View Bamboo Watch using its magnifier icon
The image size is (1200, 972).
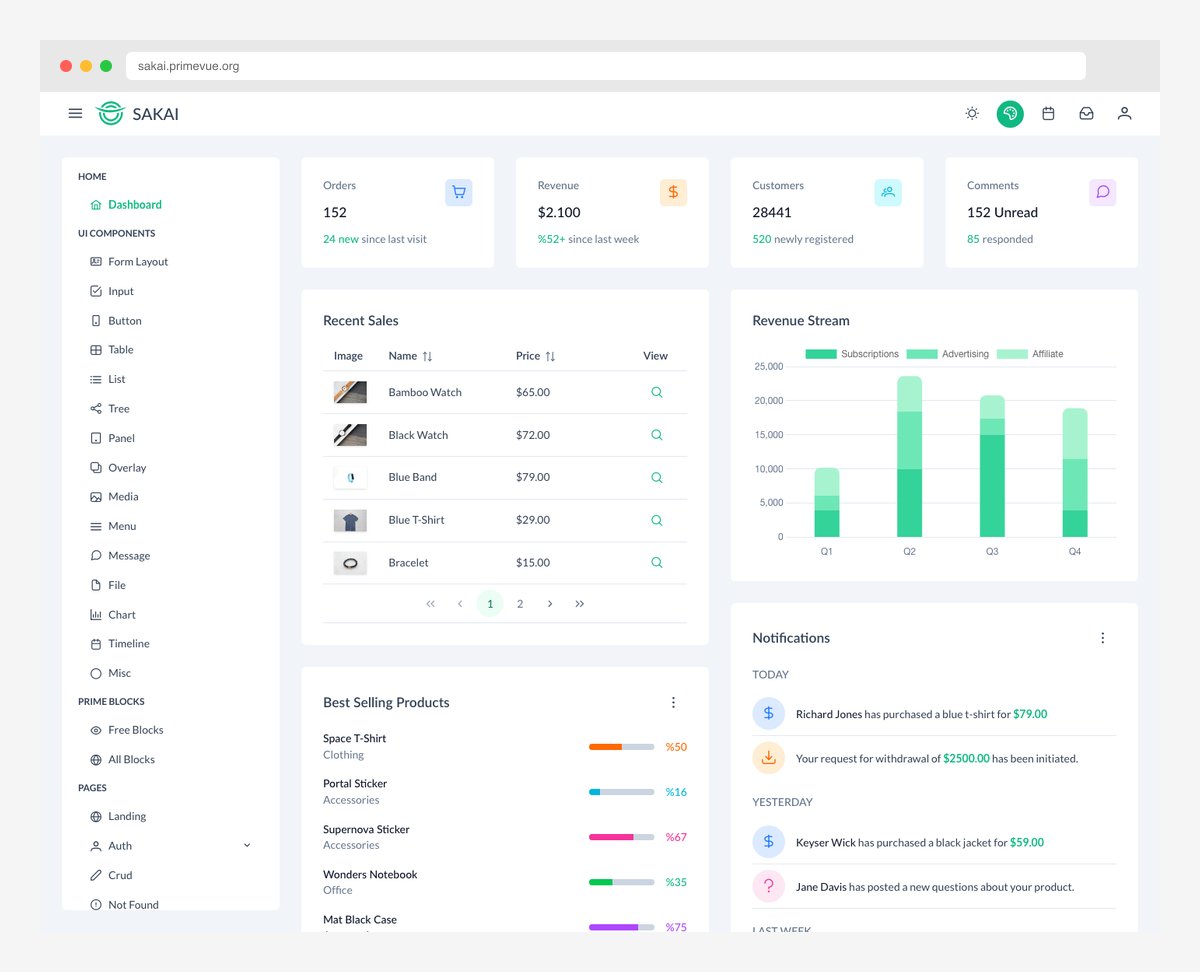click(x=656, y=392)
